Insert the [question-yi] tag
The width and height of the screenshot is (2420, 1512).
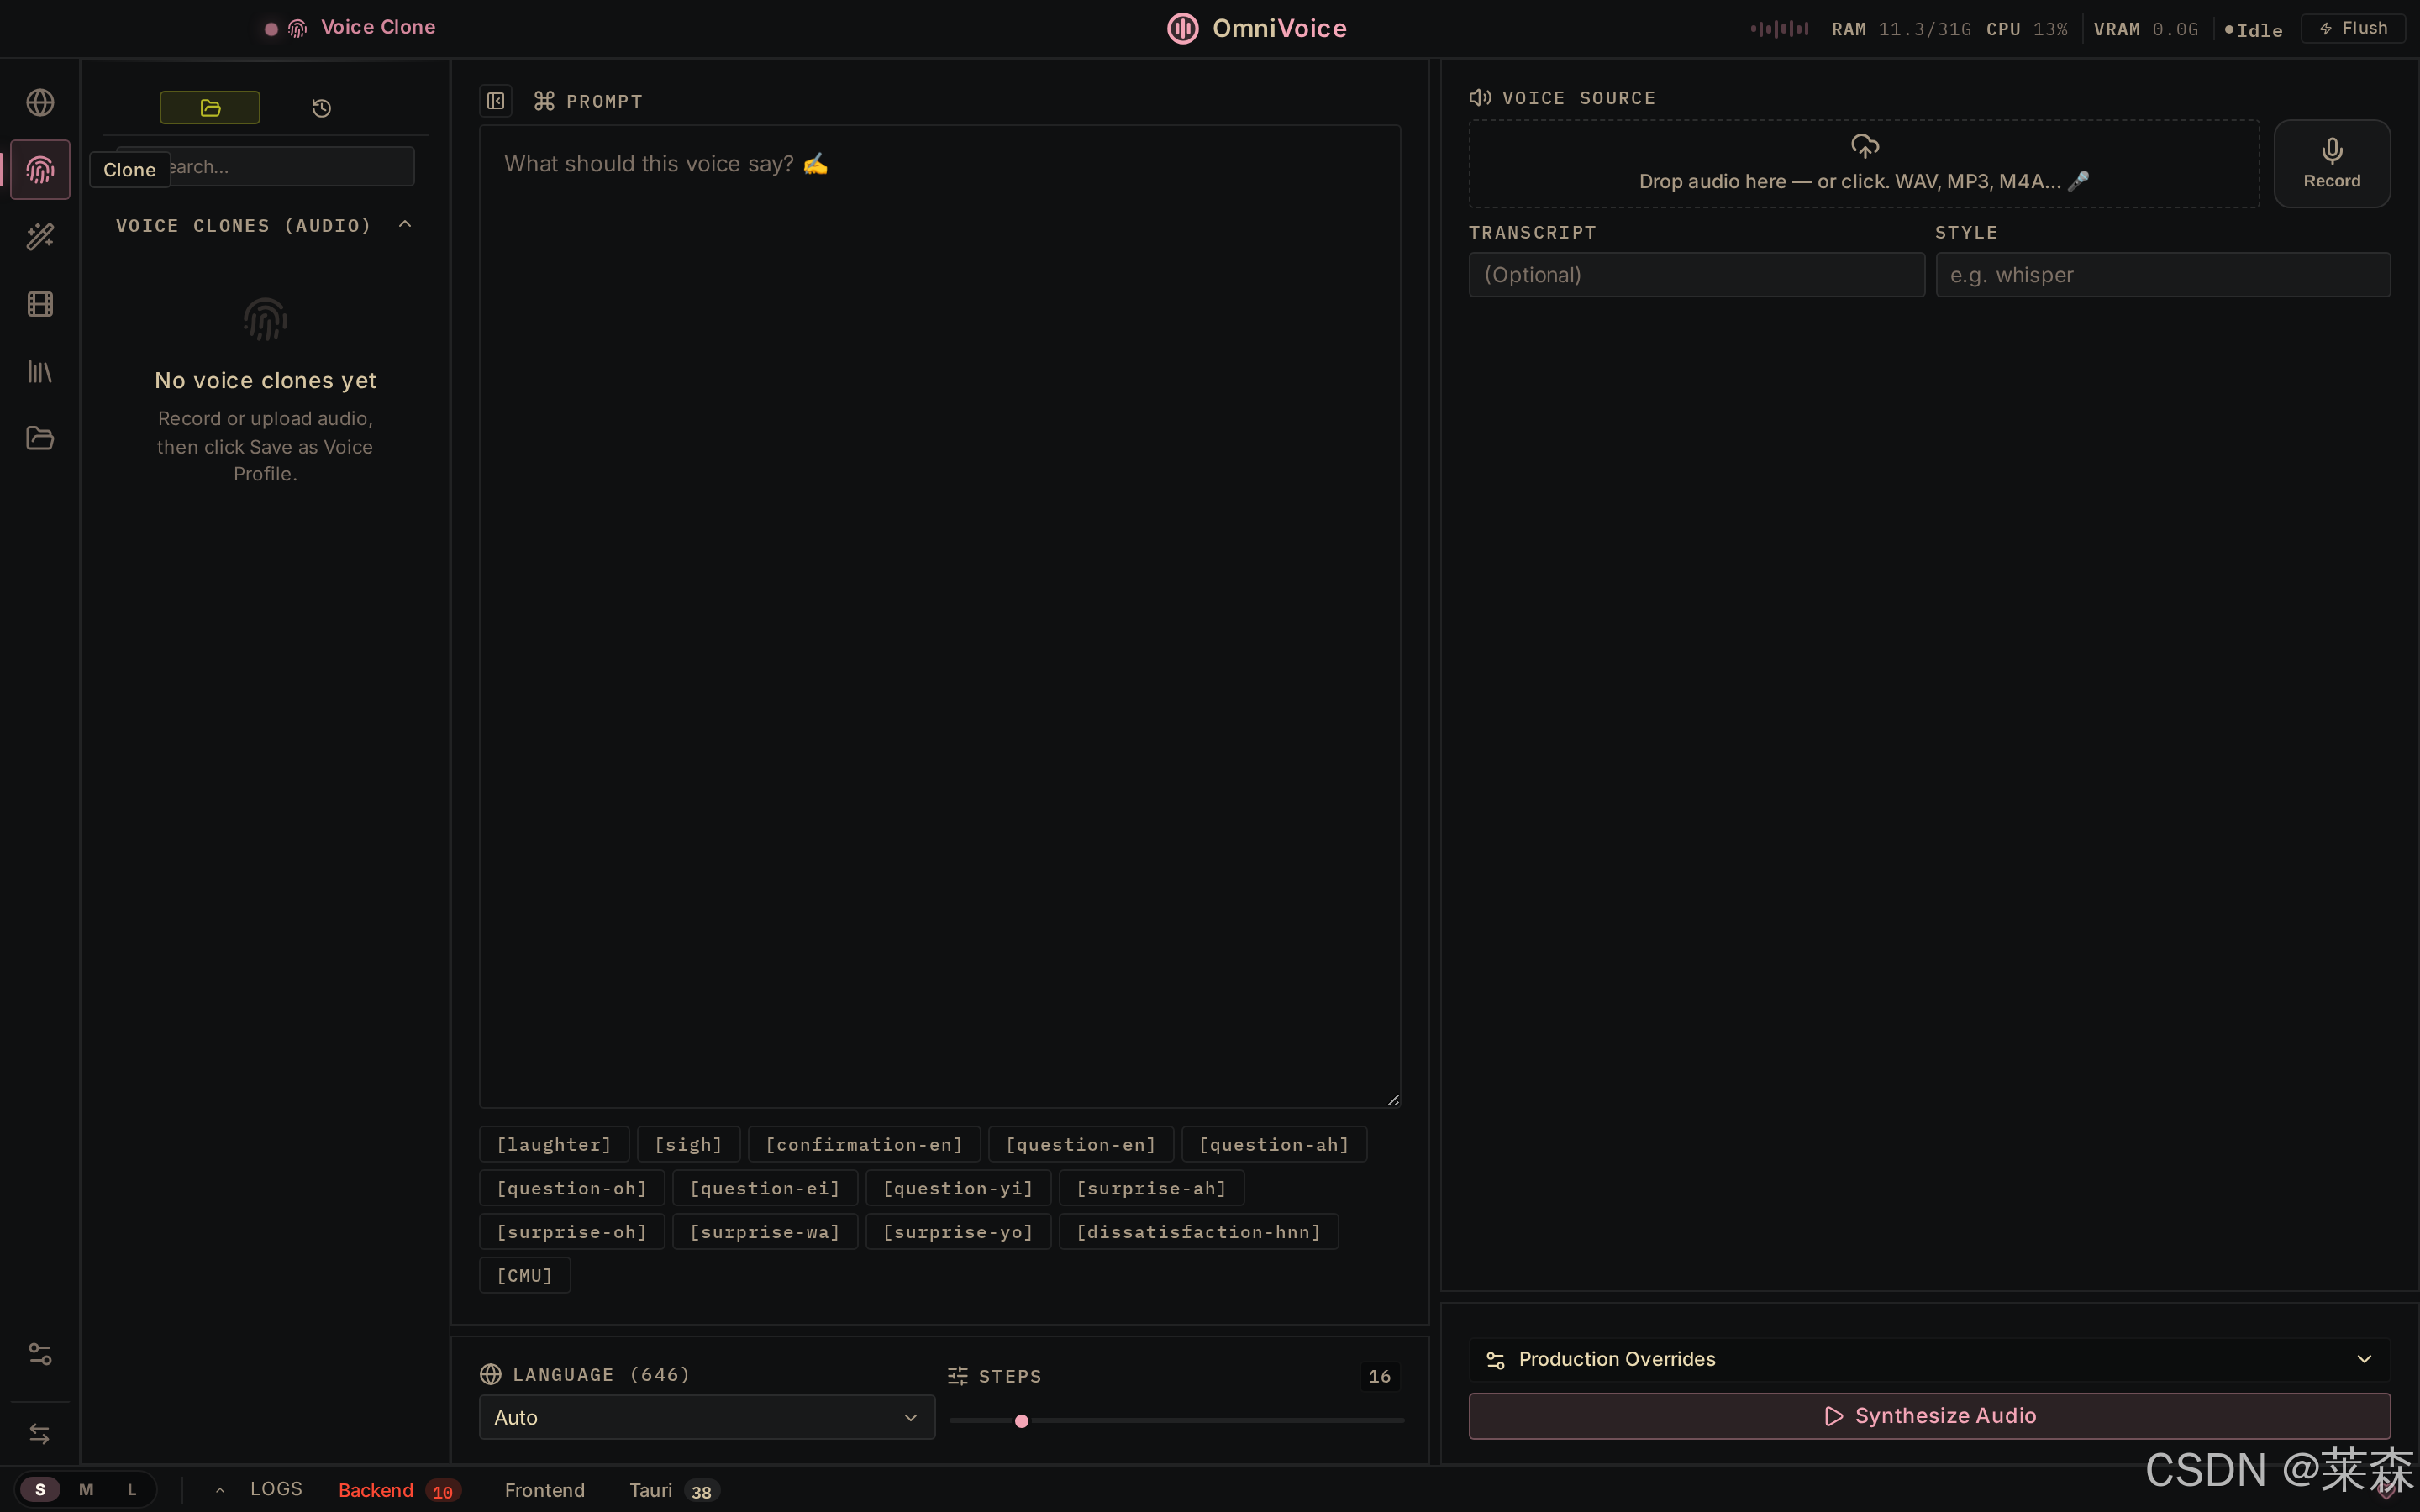tap(958, 1188)
